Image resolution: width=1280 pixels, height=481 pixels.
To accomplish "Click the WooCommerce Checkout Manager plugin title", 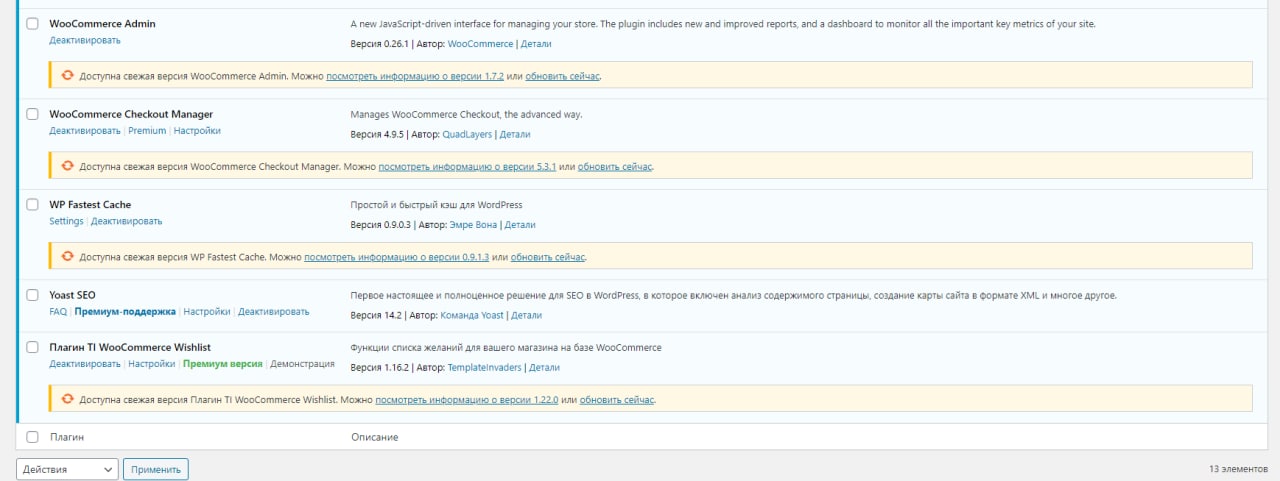I will [x=131, y=114].
